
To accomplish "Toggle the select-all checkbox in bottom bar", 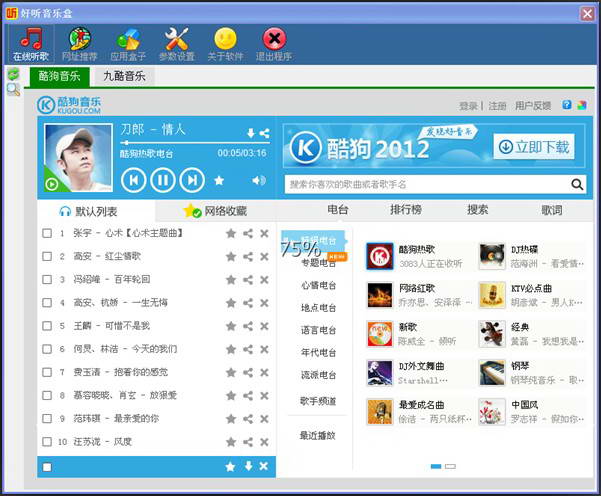I will coord(47,467).
